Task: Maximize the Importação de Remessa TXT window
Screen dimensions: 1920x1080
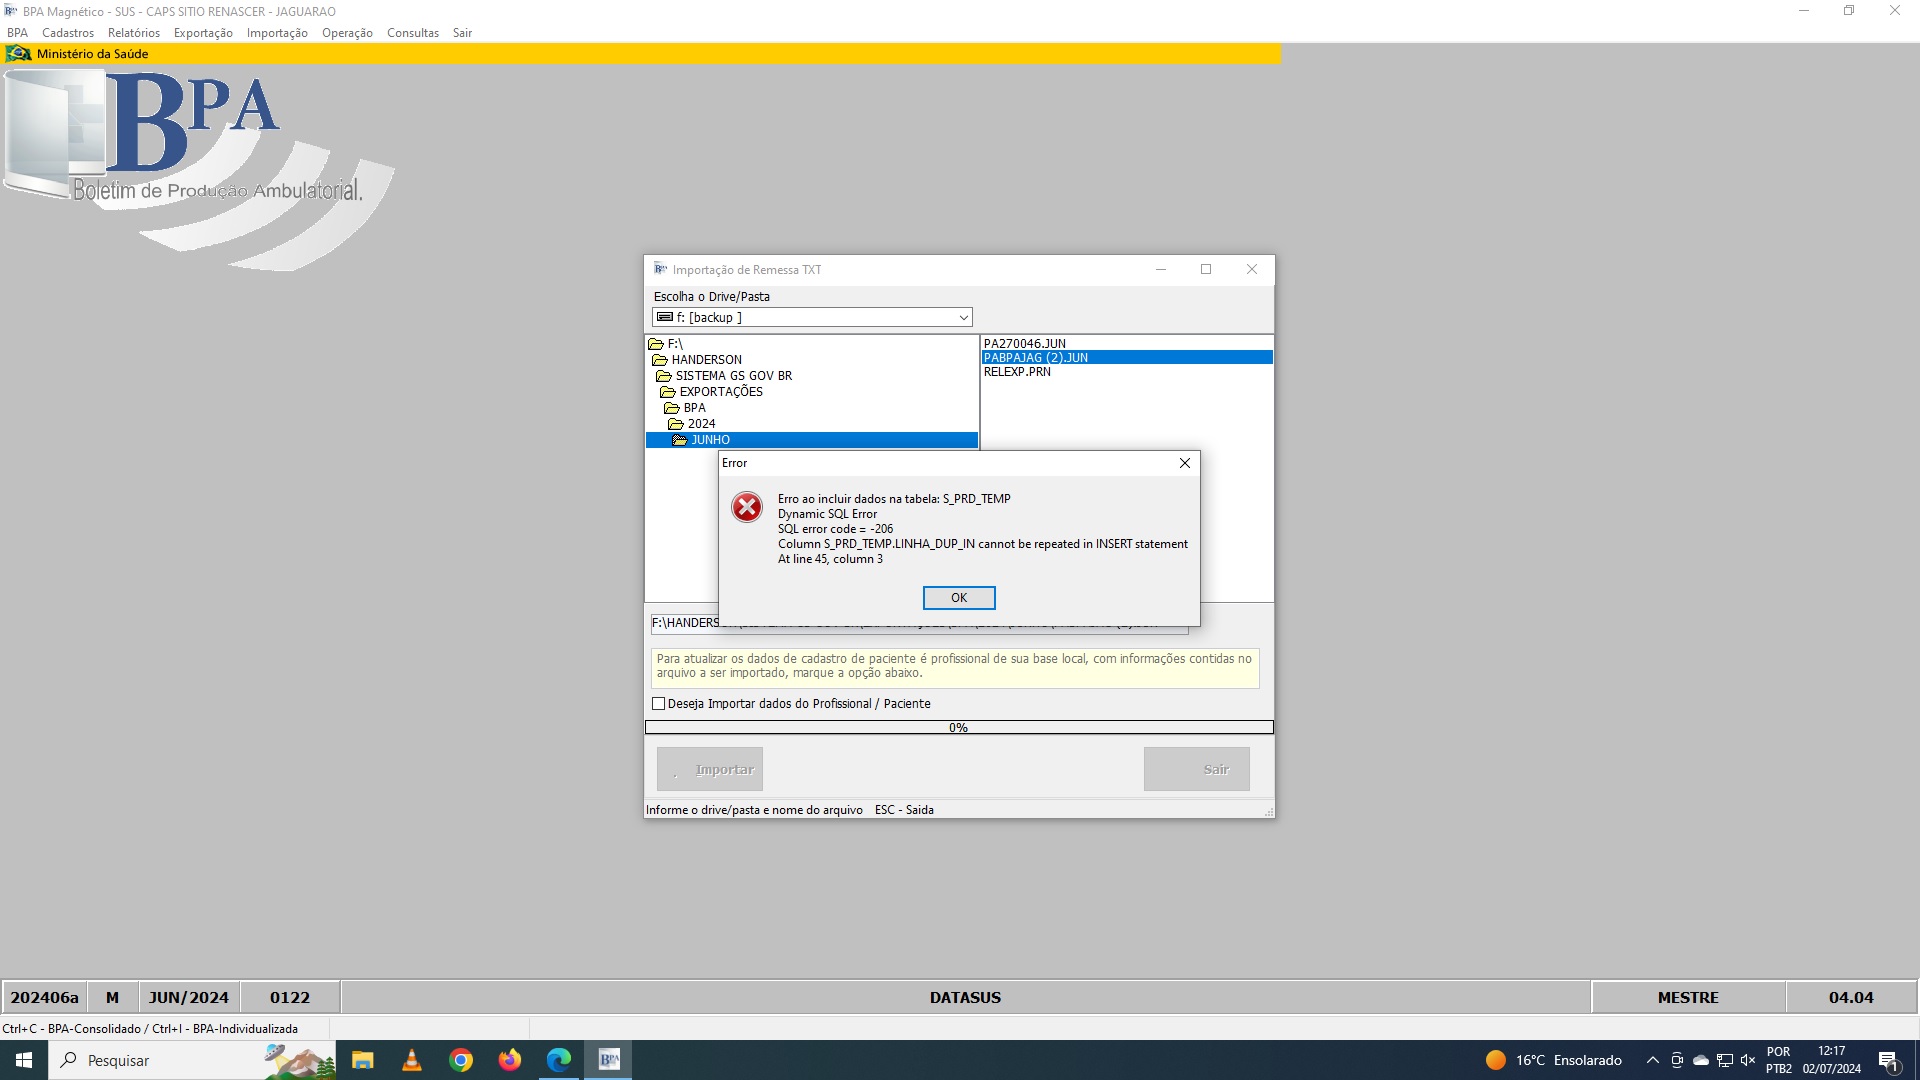Action: pyautogui.click(x=1206, y=269)
